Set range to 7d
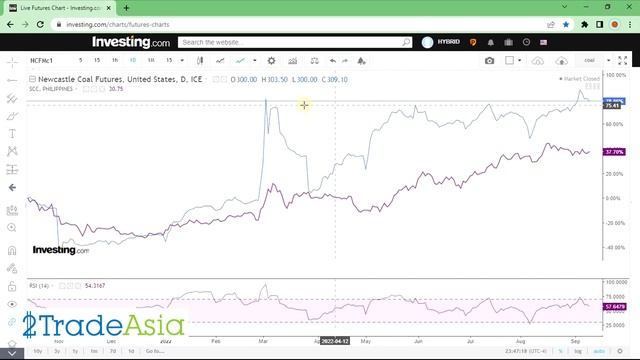Viewport: 640px width, 360px height. [113, 351]
